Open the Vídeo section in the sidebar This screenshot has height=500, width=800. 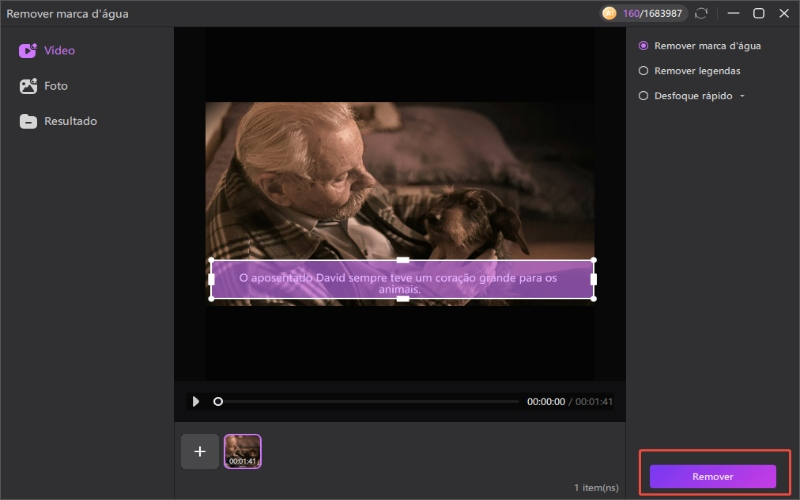coord(47,51)
